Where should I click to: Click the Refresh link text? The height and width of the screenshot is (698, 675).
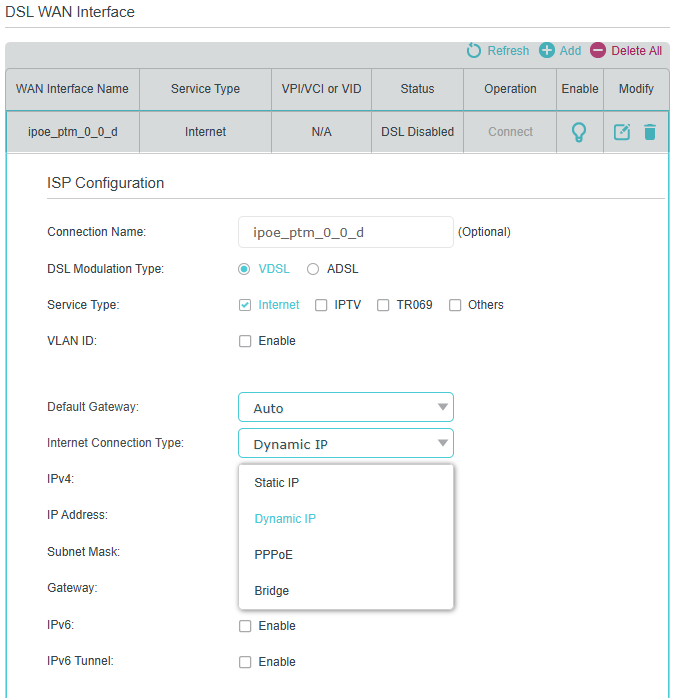(508, 51)
